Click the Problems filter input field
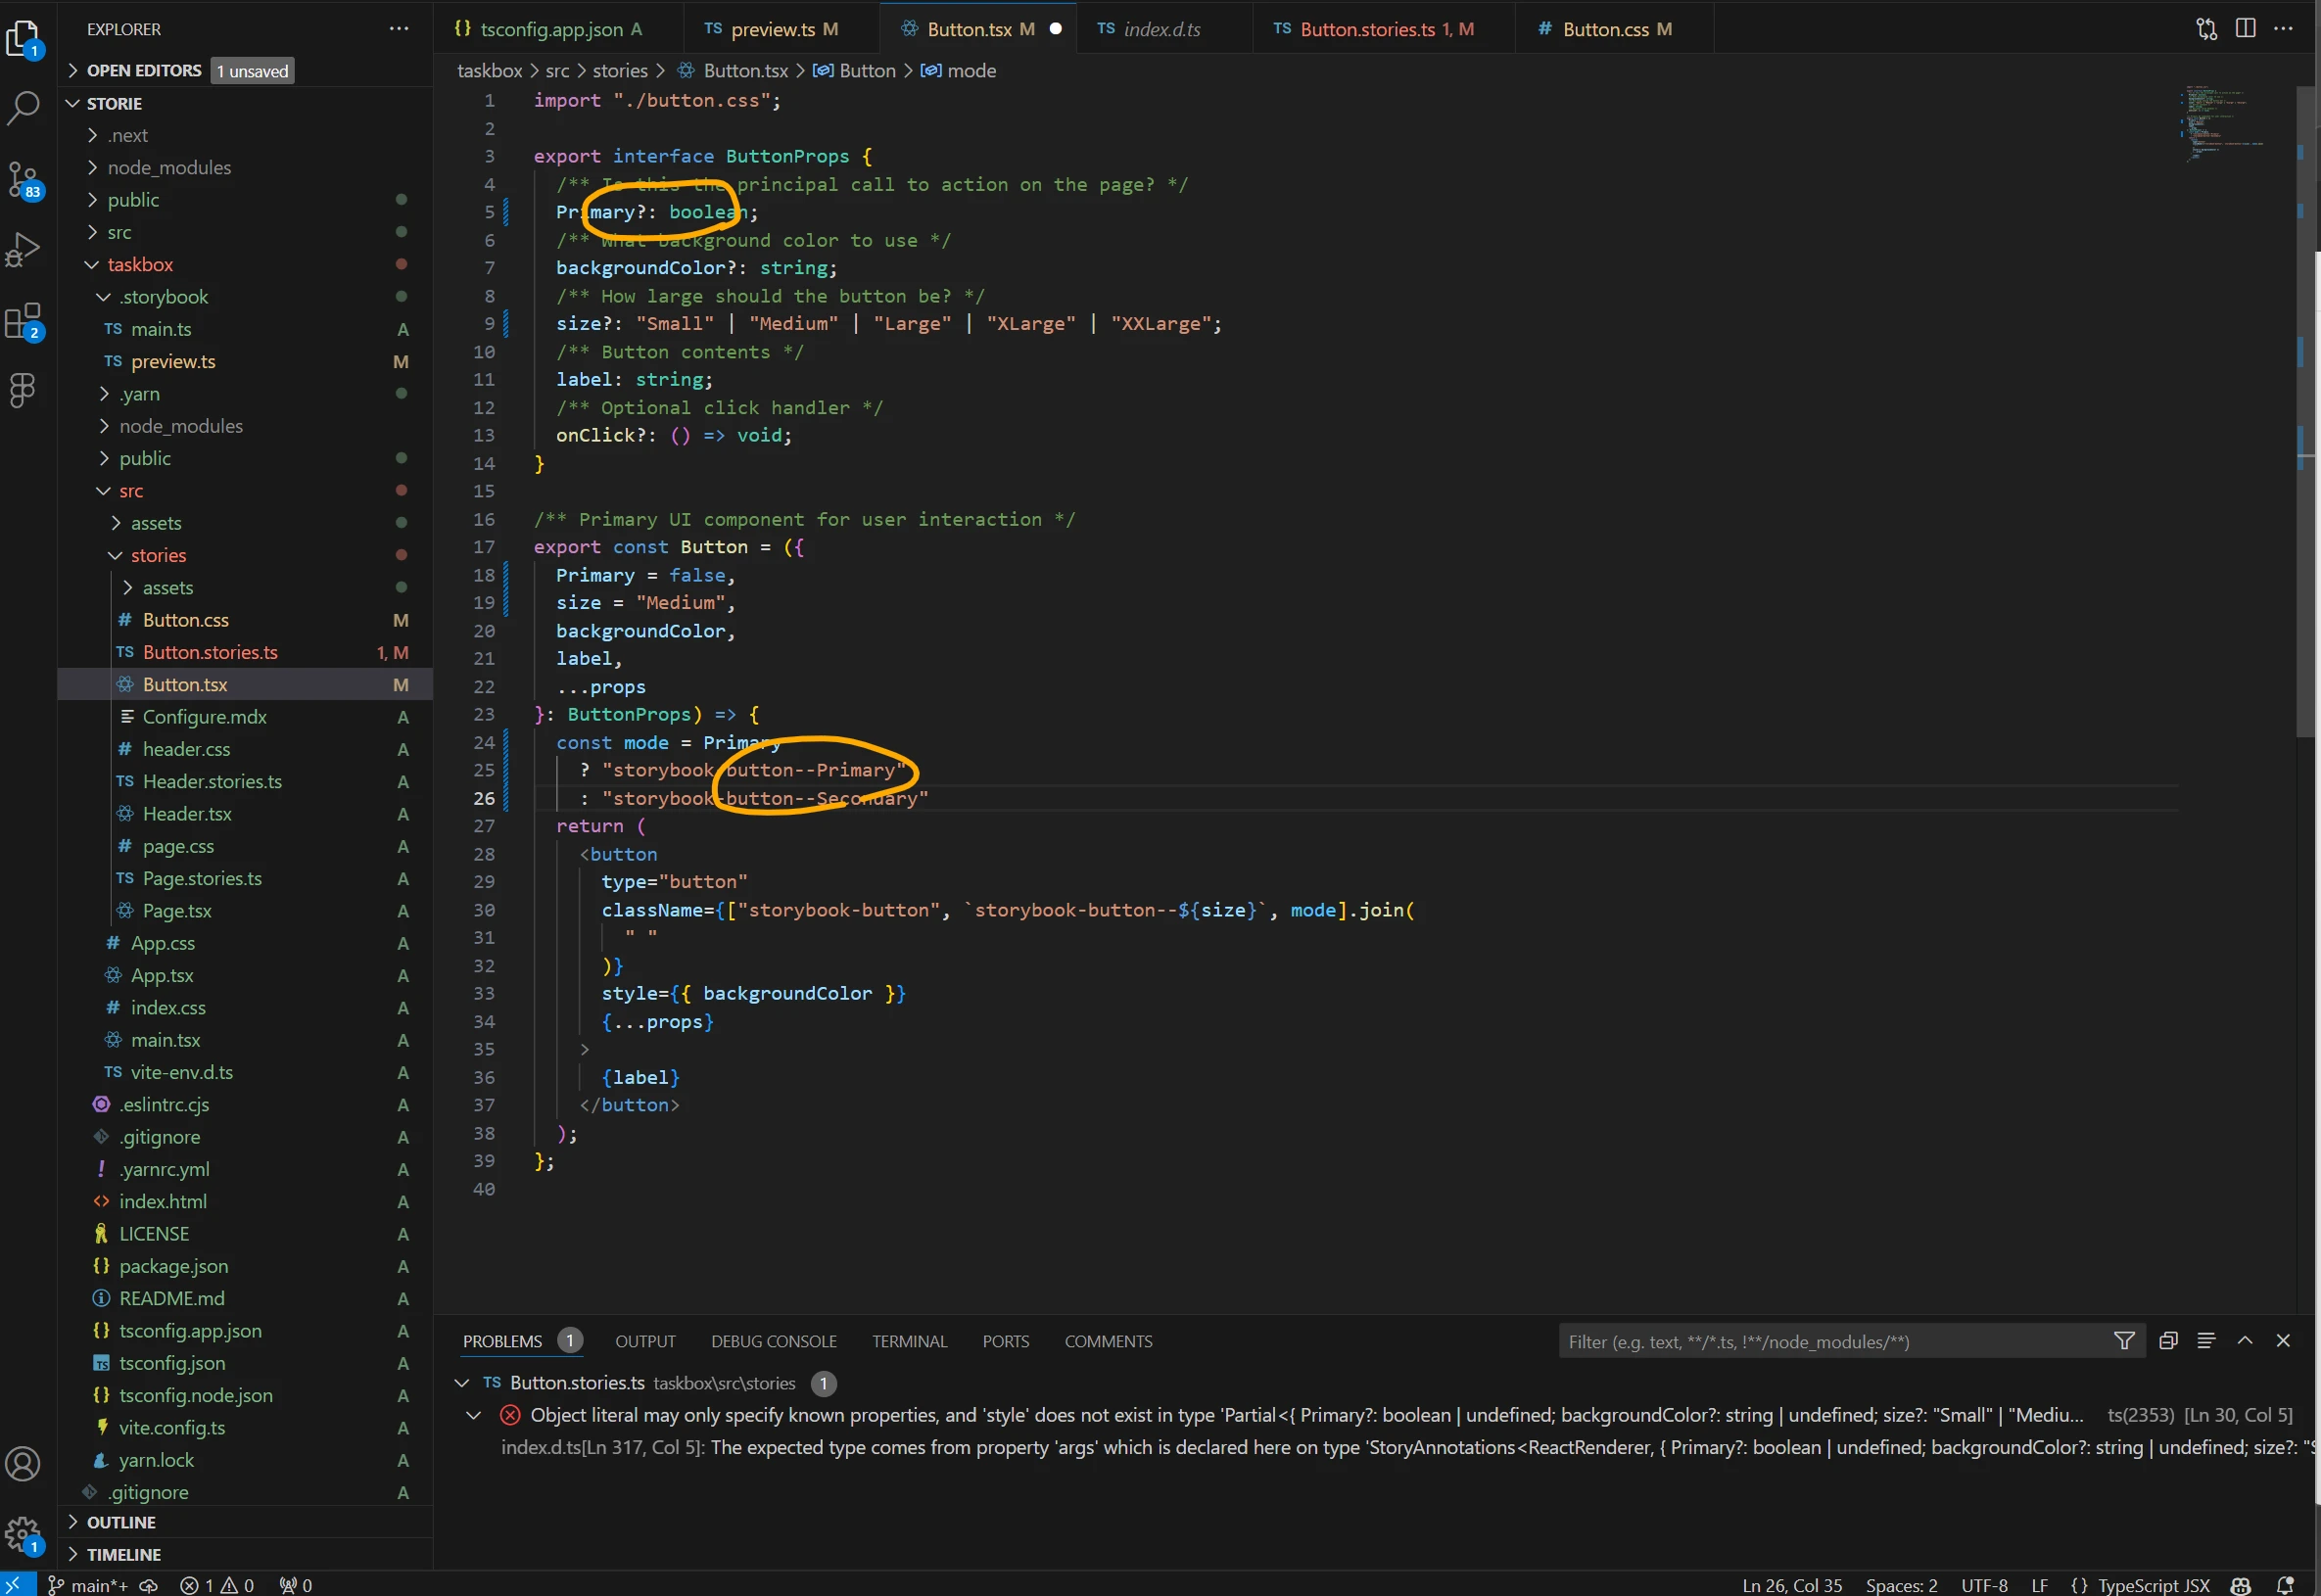This screenshot has width=2321, height=1596. coord(1835,1341)
